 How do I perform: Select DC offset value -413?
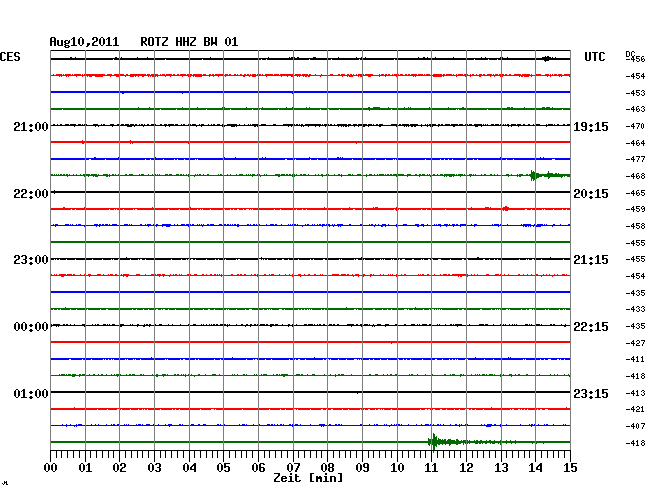635,393
